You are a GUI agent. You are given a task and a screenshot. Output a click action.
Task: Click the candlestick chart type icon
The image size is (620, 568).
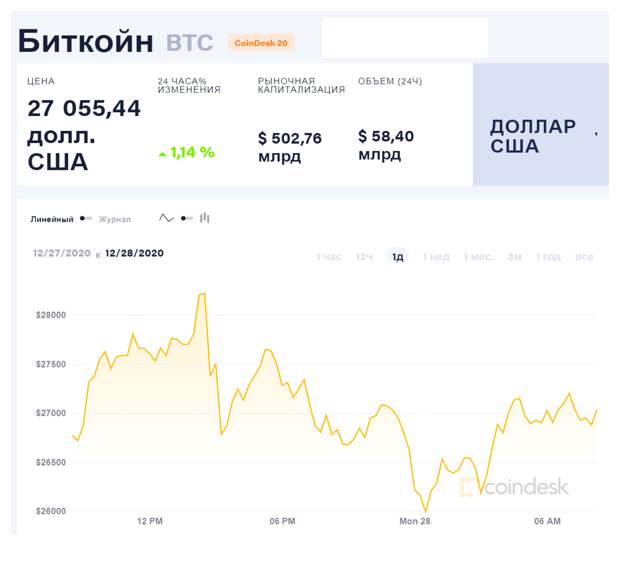click(x=205, y=217)
